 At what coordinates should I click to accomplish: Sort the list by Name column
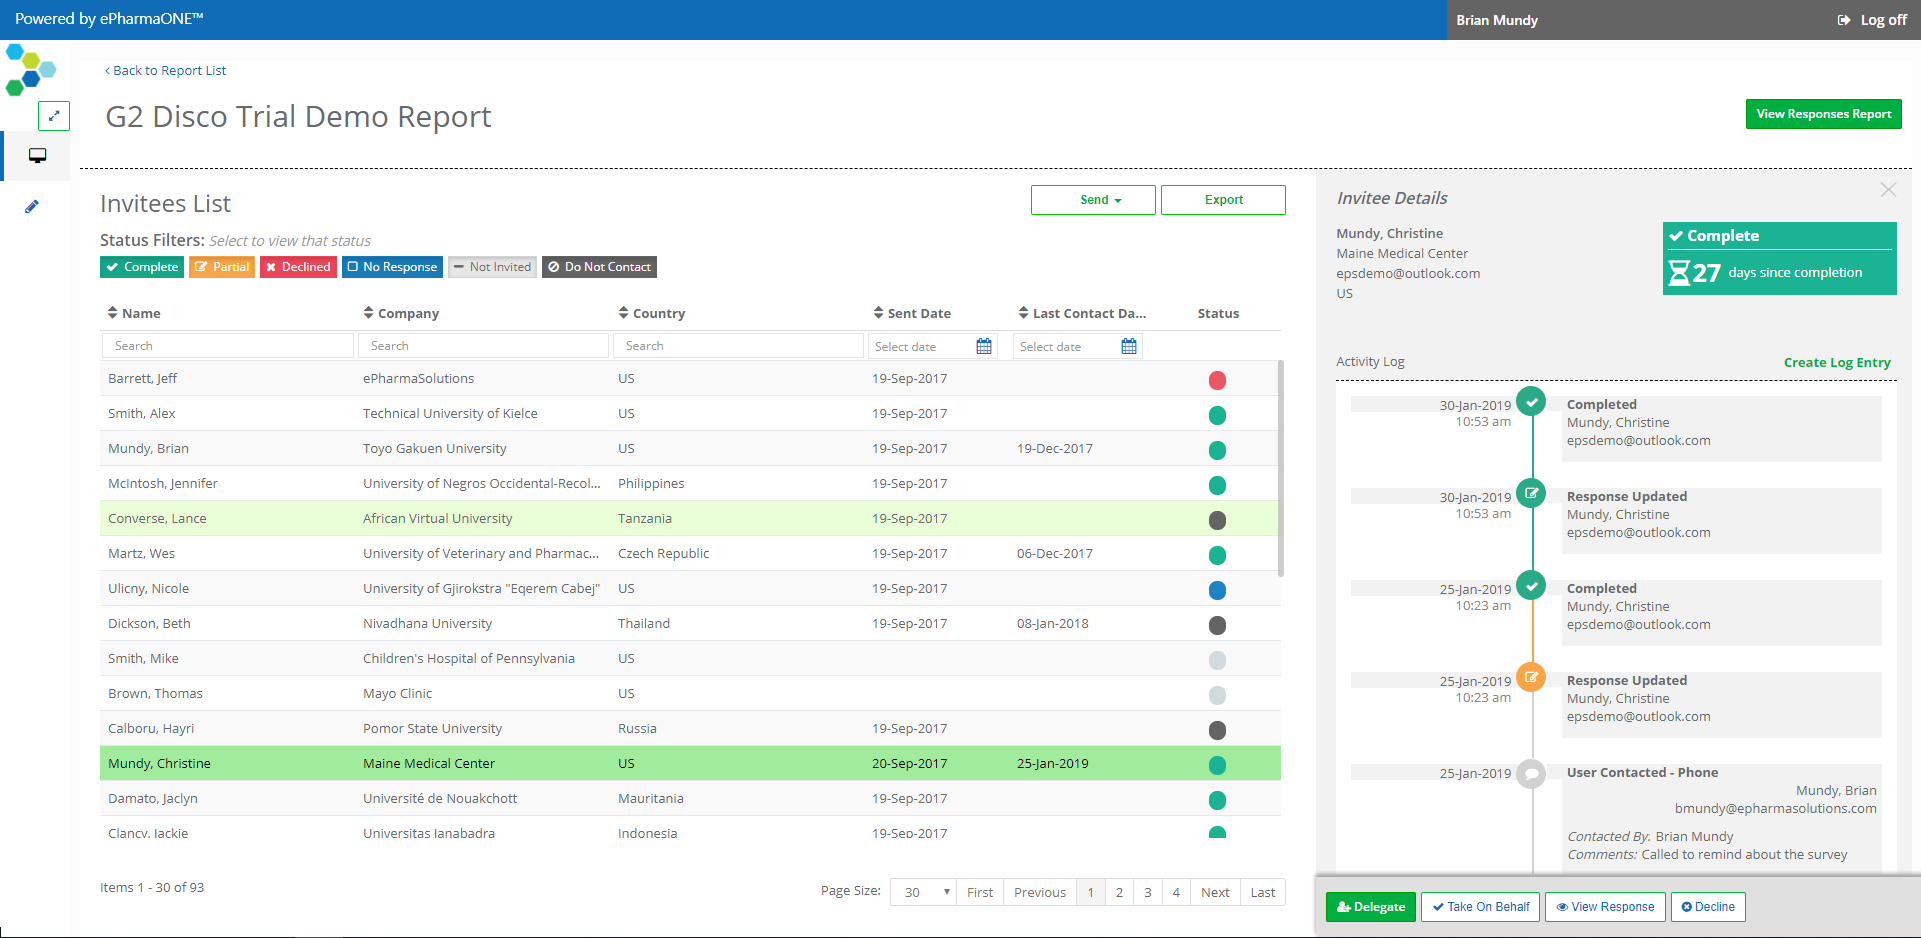coord(134,313)
